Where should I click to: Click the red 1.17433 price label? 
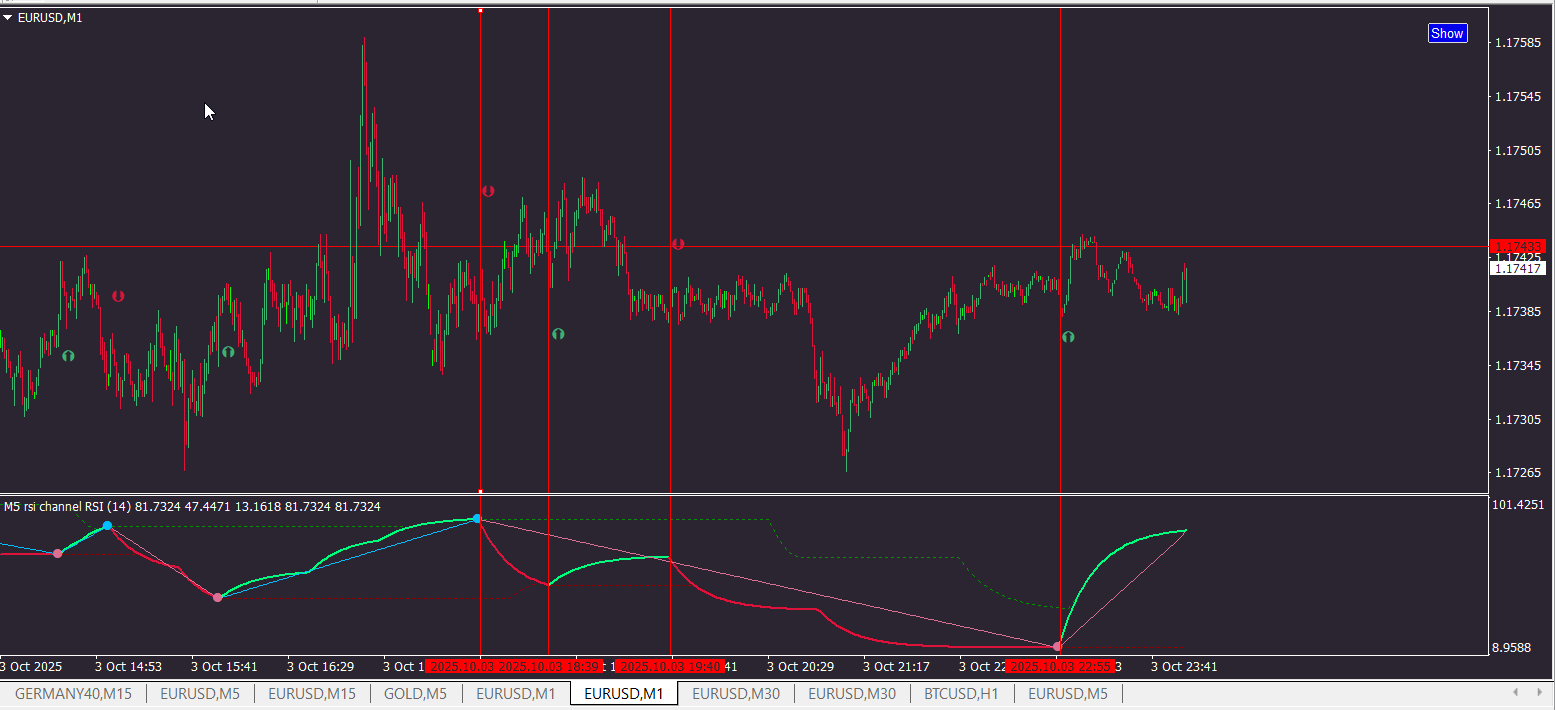[x=1518, y=246]
